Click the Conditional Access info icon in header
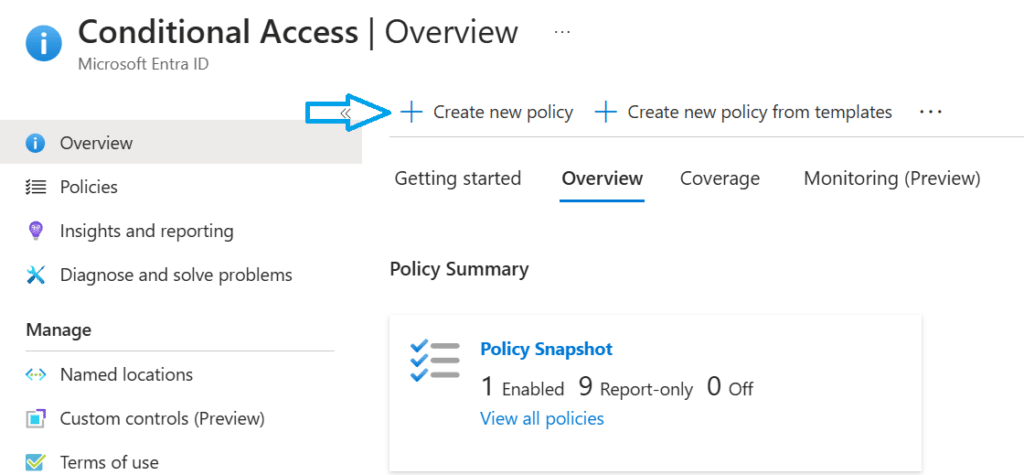Viewport: 1024px width, 475px height. [x=43, y=43]
